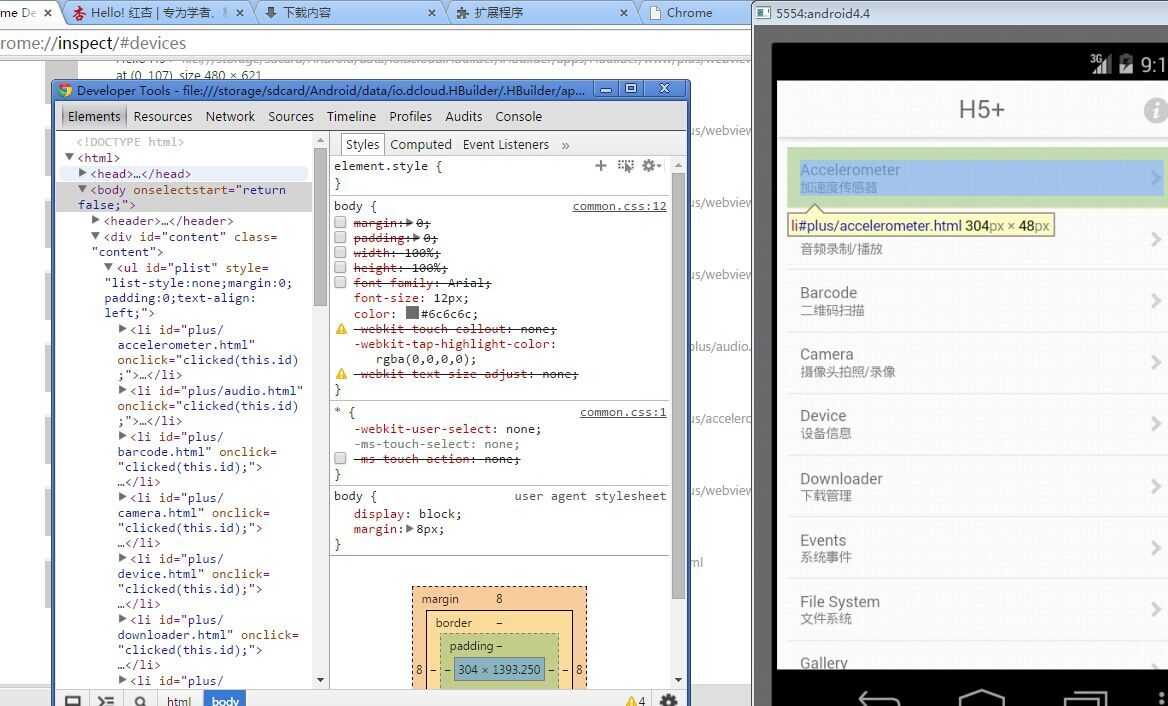Click warning icon beside -webkit-touch-callout
The width and height of the screenshot is (1168, 706).
pos(341,328)
